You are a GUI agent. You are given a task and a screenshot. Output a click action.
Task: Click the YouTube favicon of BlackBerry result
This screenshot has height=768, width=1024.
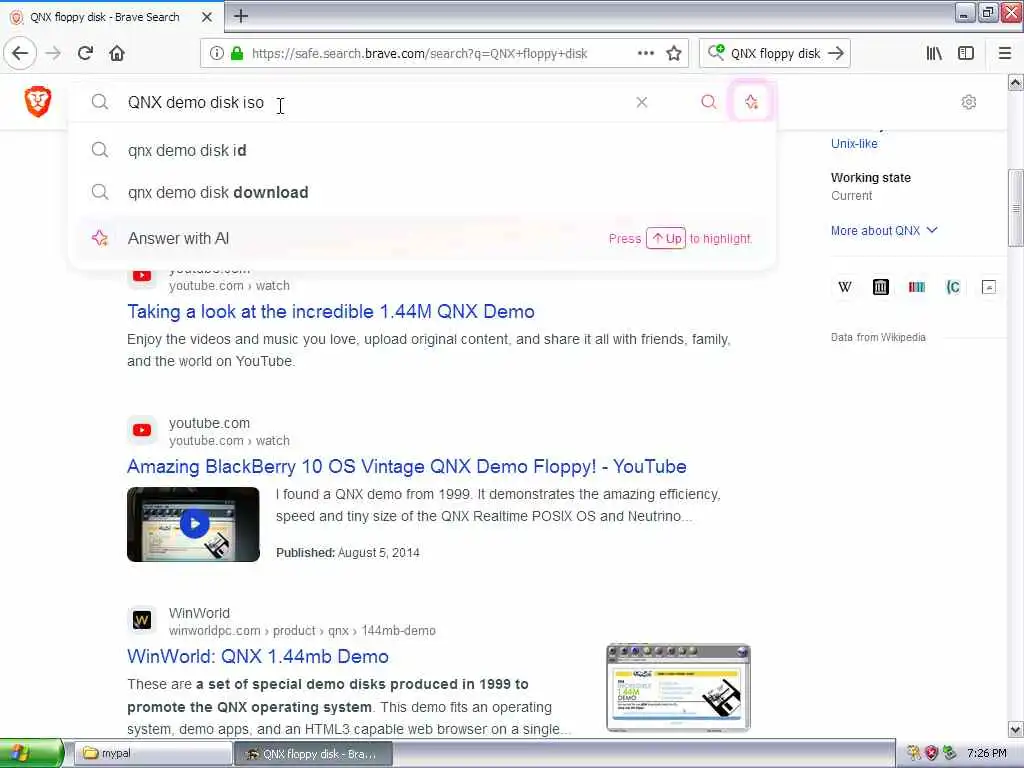coord(142,430)
